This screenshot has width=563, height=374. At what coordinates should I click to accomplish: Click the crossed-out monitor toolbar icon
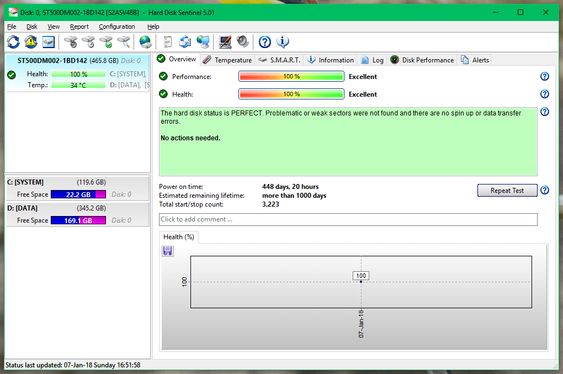coord(225,42)
